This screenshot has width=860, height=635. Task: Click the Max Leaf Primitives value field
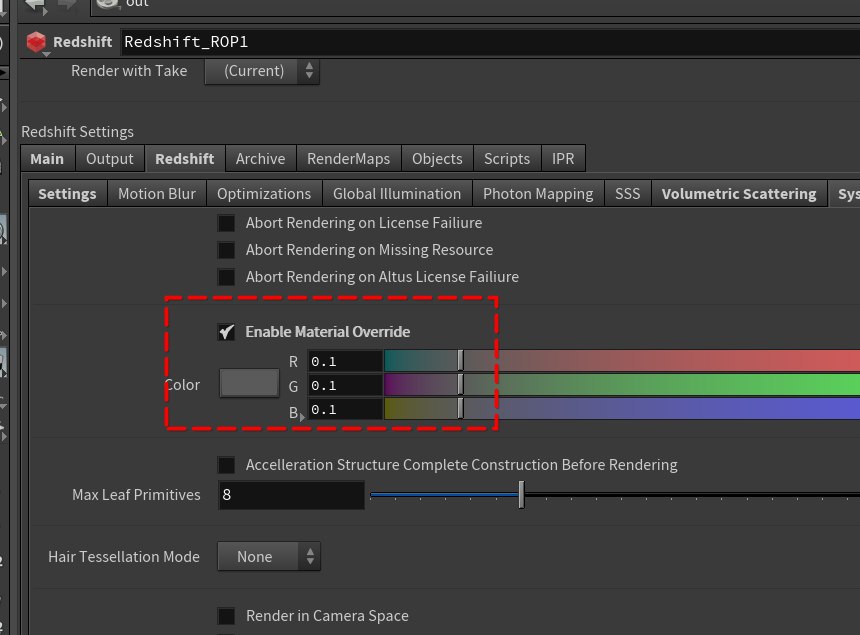point(291,495)
